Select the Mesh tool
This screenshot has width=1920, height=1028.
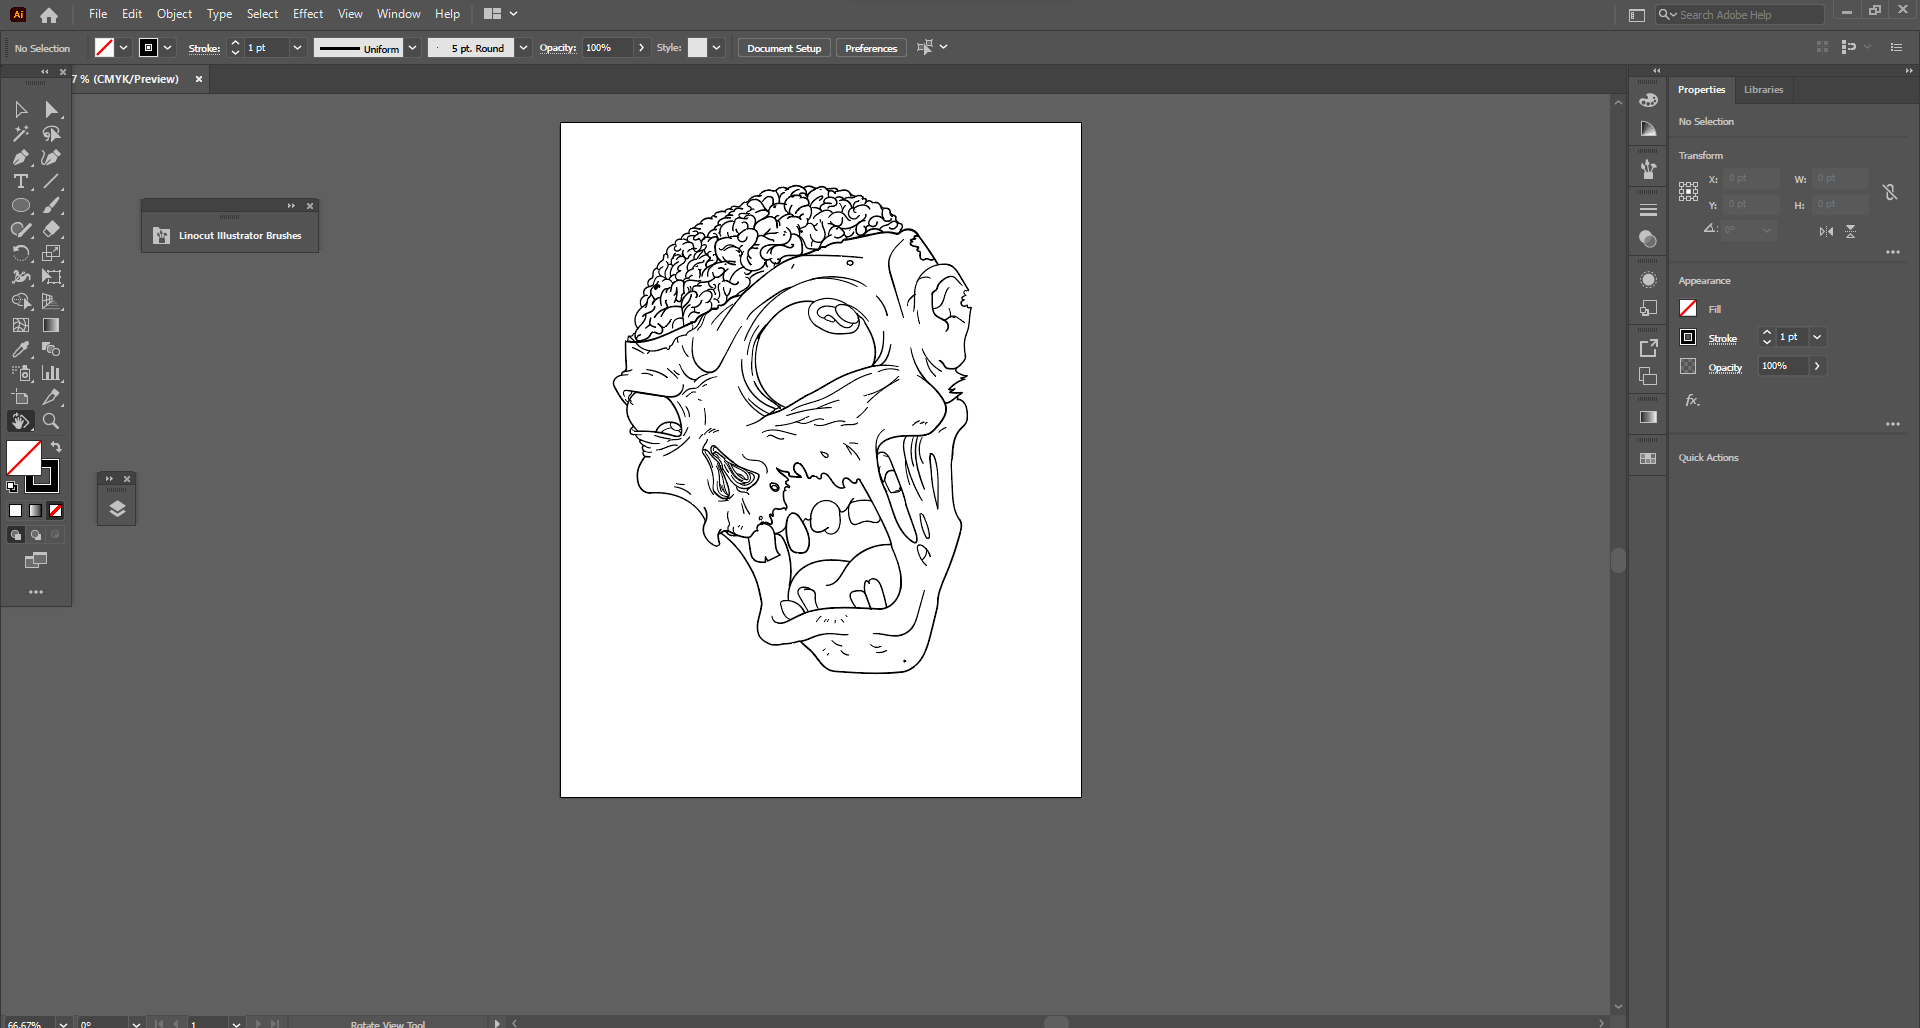pos(21,325)
